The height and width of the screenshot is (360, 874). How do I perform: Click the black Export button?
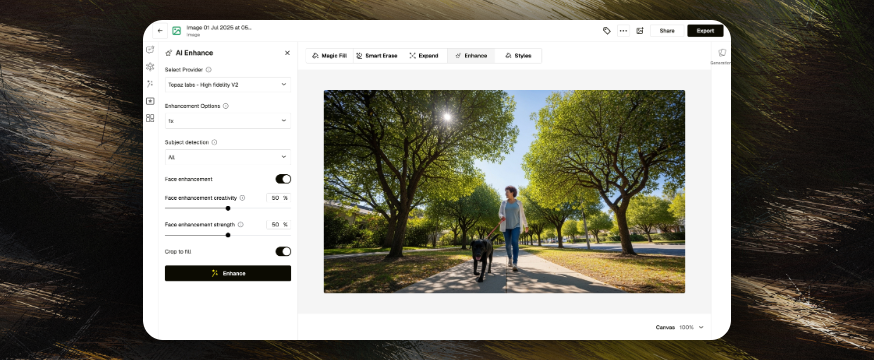click(705, 31)
